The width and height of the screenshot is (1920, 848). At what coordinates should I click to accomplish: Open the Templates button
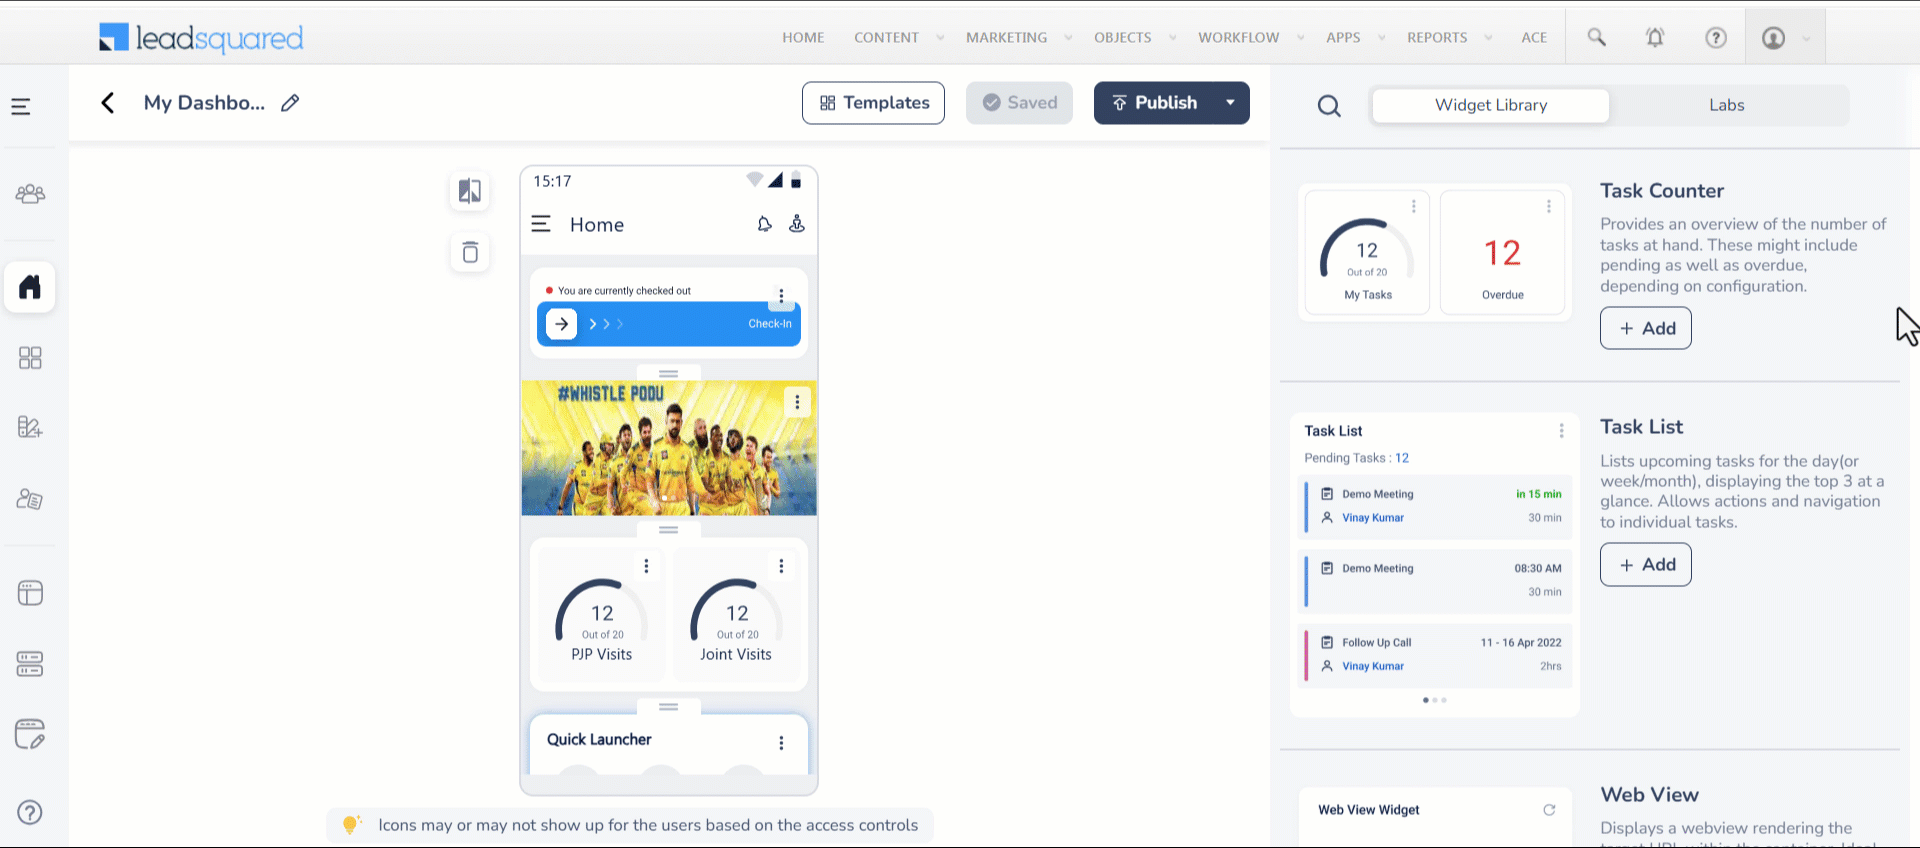[x=873, y=103]
